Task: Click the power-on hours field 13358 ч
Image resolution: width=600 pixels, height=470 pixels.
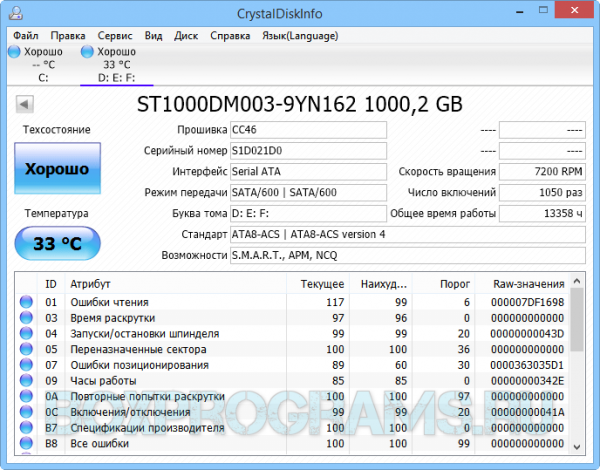Action: click(542, 213)
